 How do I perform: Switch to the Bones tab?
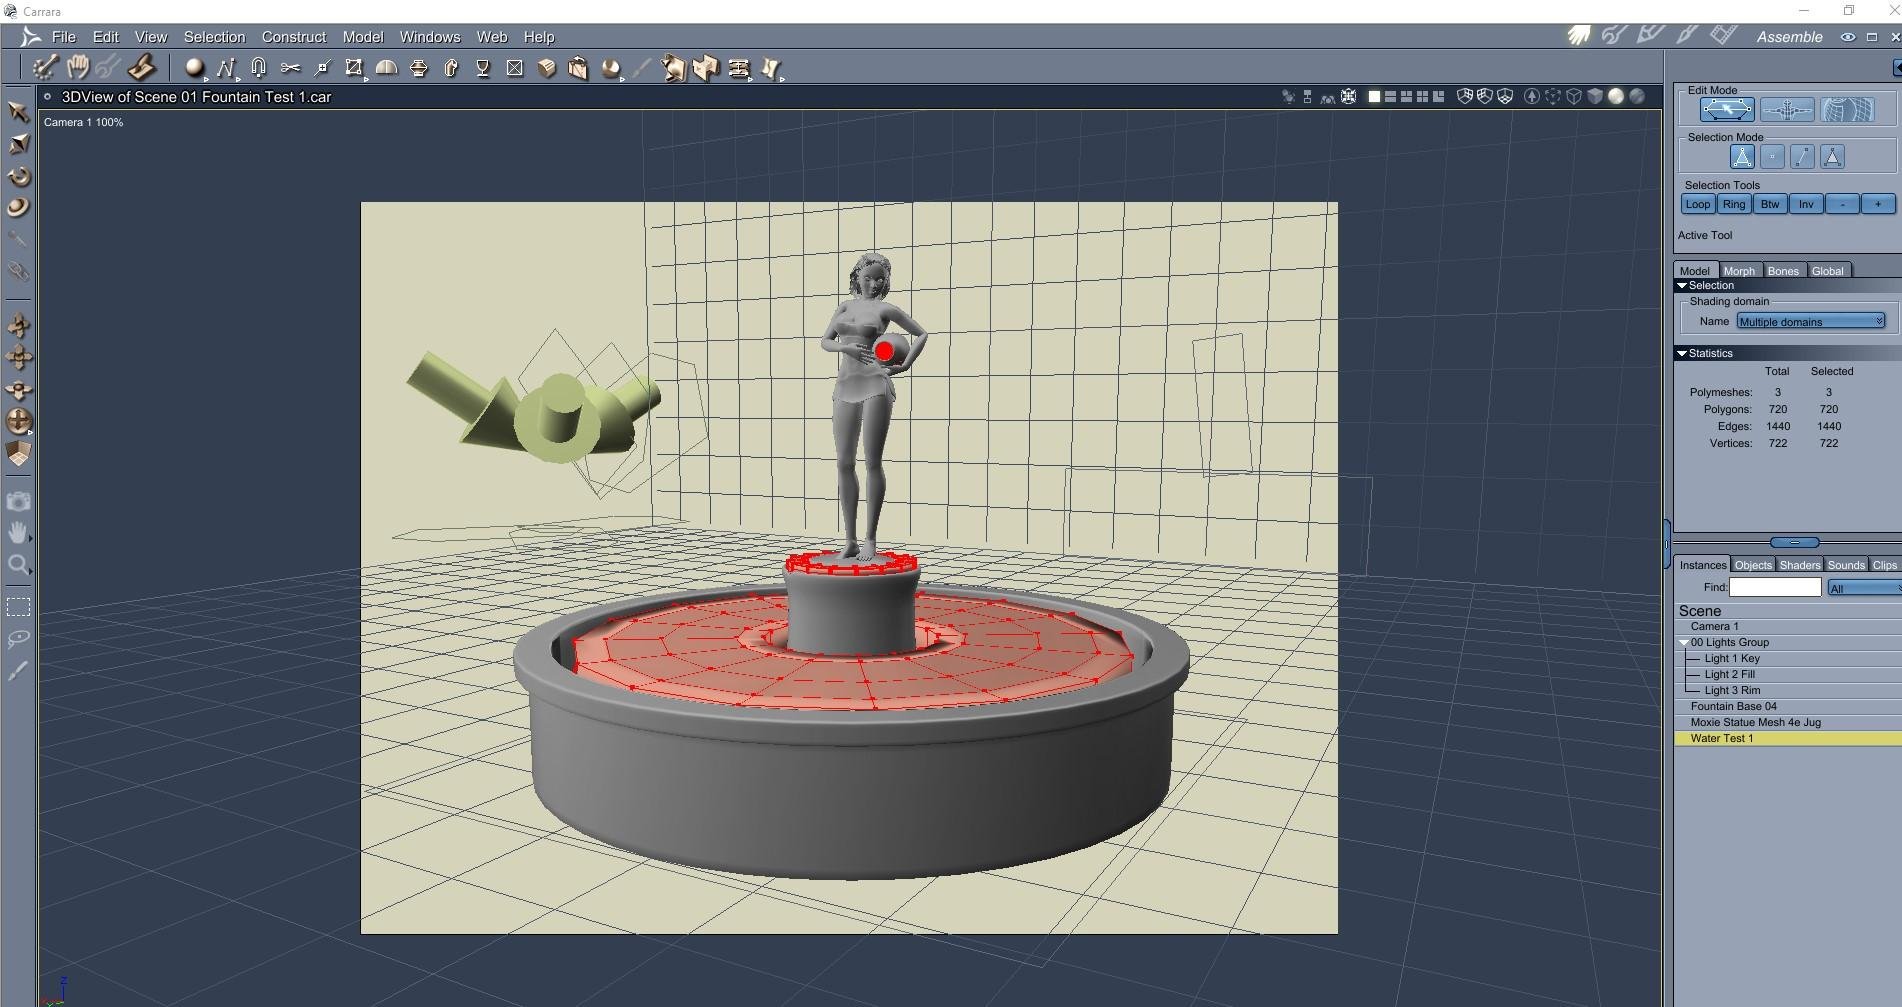pos(1783,271)
